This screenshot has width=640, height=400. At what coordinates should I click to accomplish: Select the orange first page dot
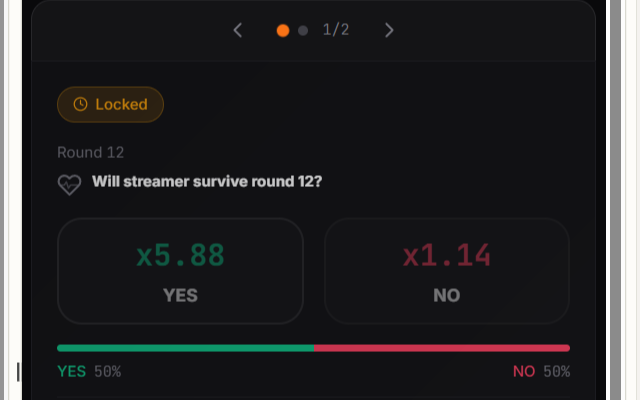pos(283,30)
